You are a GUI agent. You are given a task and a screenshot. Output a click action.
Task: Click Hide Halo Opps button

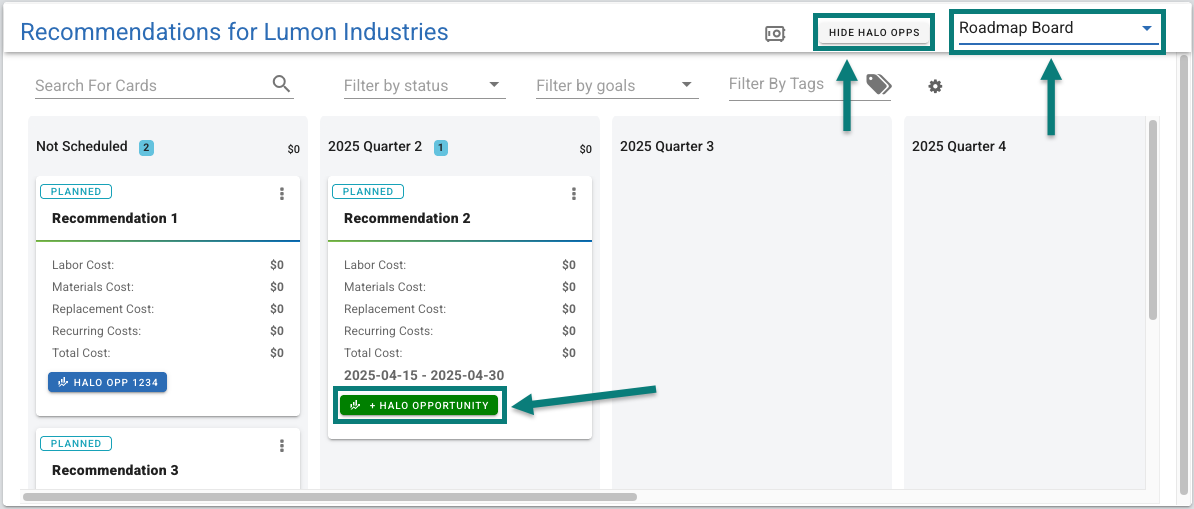[874, 33]
